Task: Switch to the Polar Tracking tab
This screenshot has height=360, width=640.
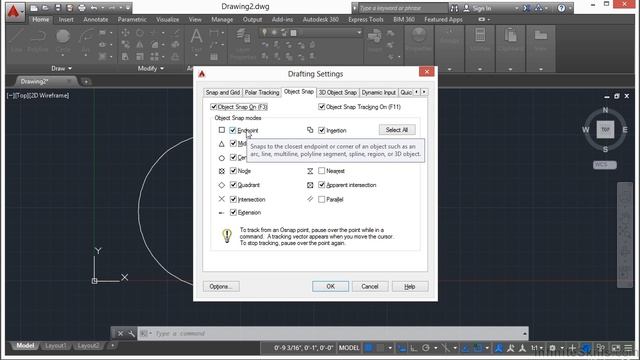Action: (262, 93)
